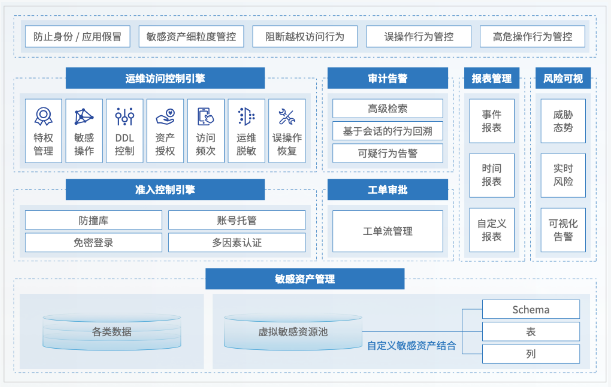This screenshot has height=387, width=611.
Task: Open the 威胁态势 tile
Action: 563,121
